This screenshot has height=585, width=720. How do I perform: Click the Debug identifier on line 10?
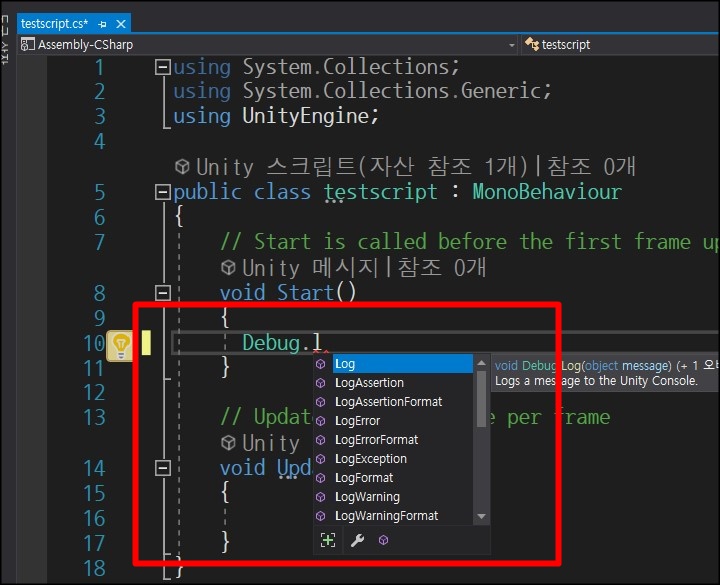tap(271, 343)
